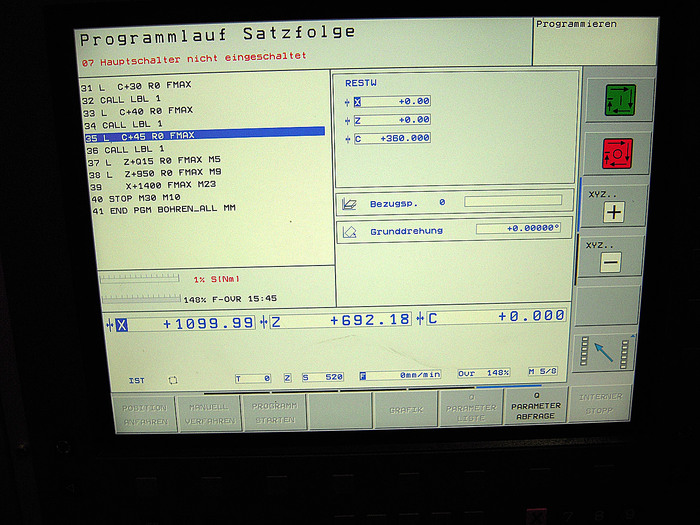The height and width of the screenshot is (525, 700).
Task: Select the blue arrow softkey-row switcher
Action: point(604,352)
